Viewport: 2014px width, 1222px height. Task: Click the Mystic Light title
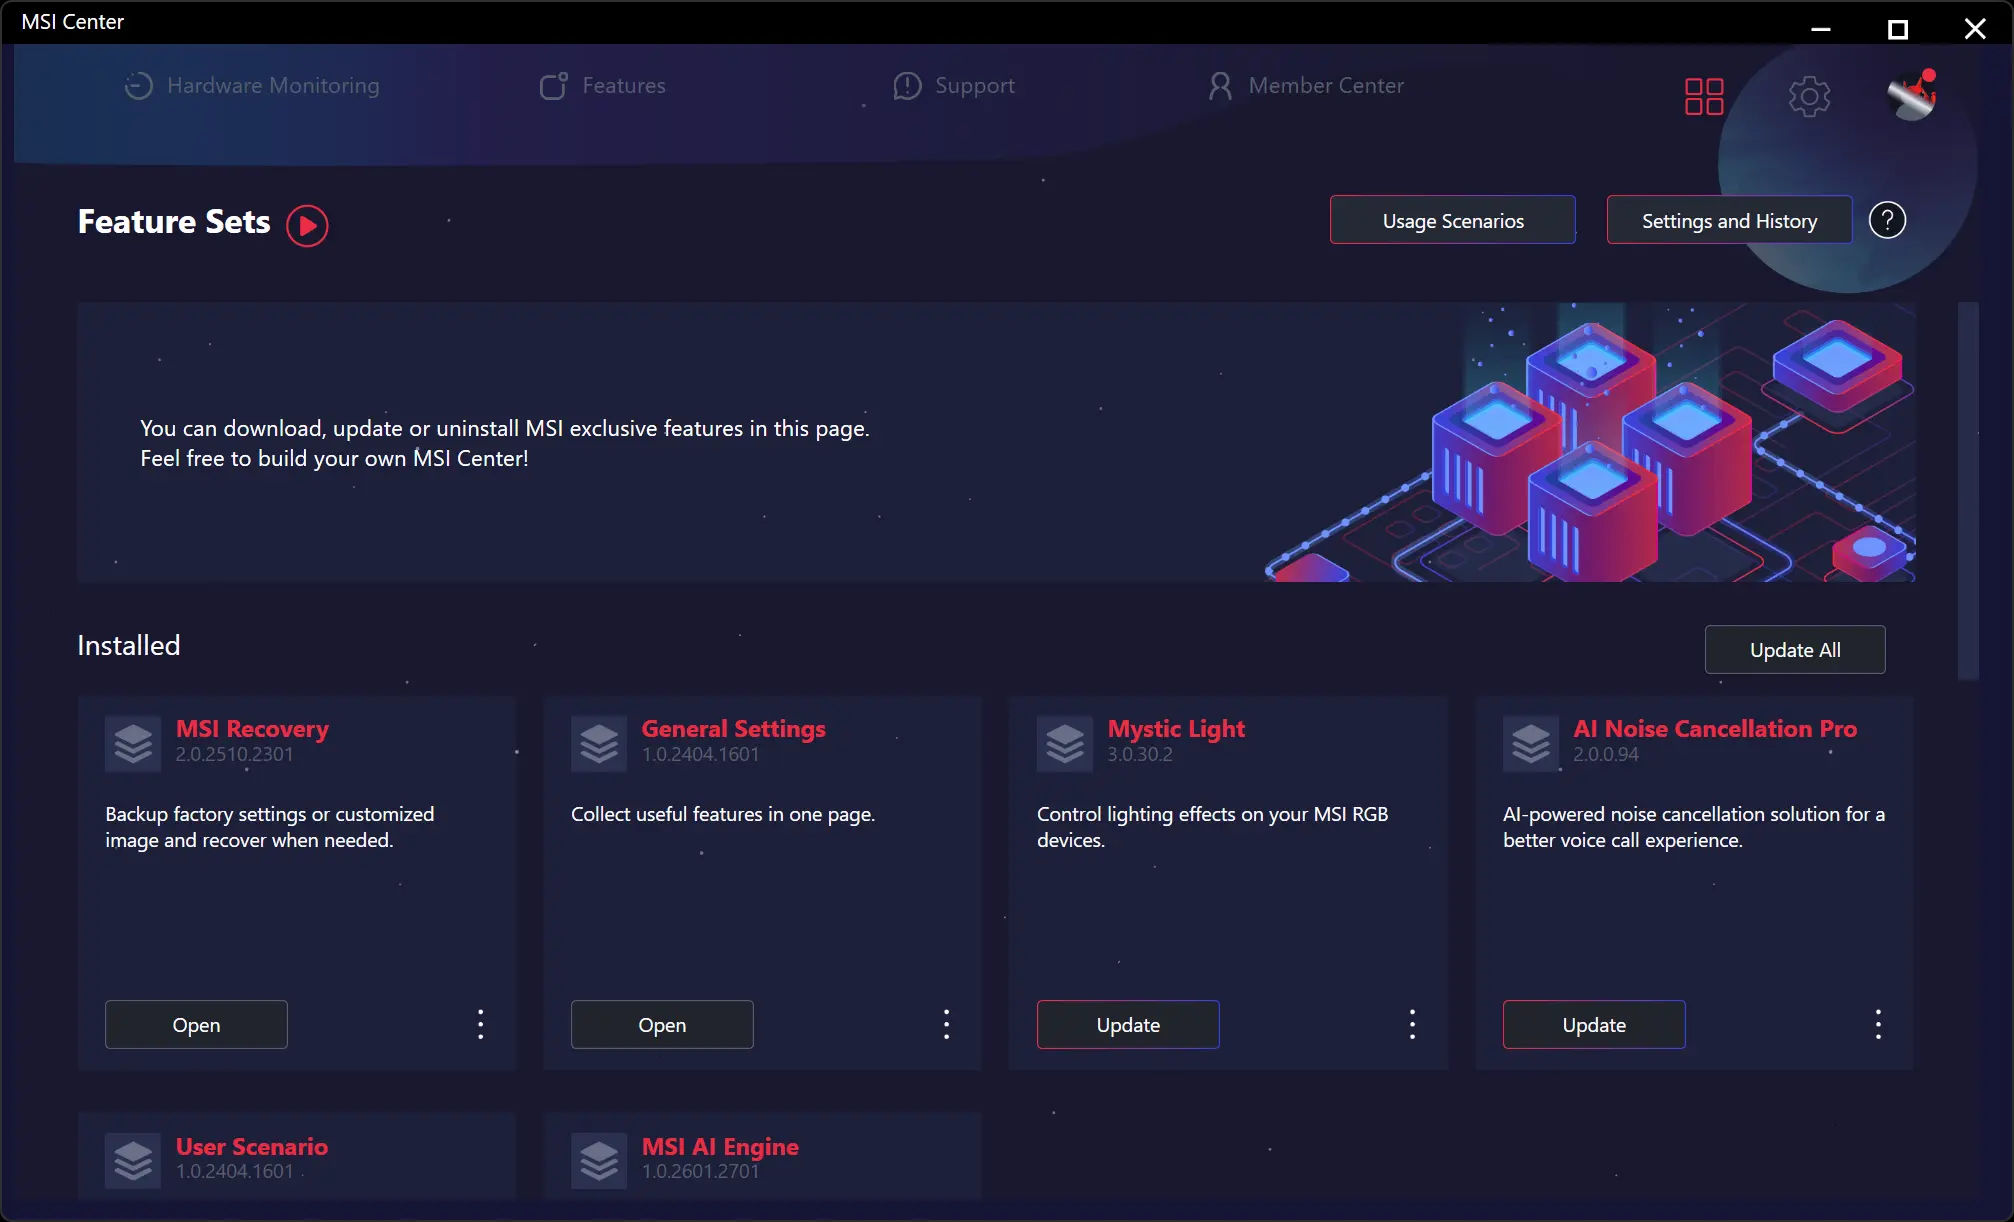(1176, 729)
